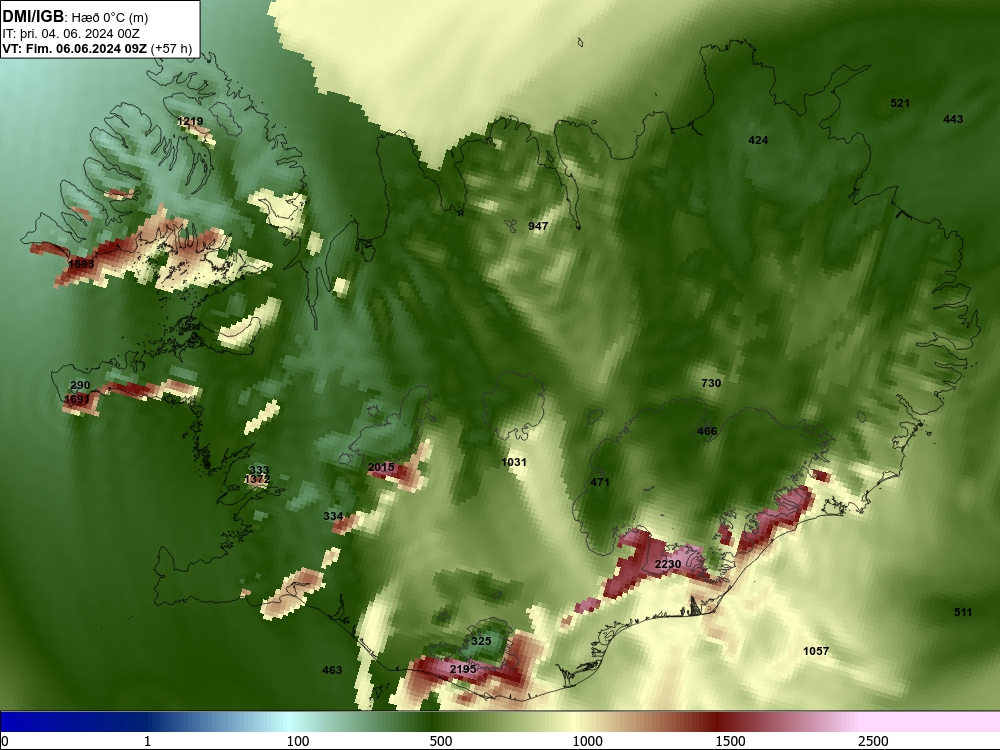Select the 1691 value label
Image resolution: width=1000 pixels, height=750 pixels.
(x=77, y=399)
